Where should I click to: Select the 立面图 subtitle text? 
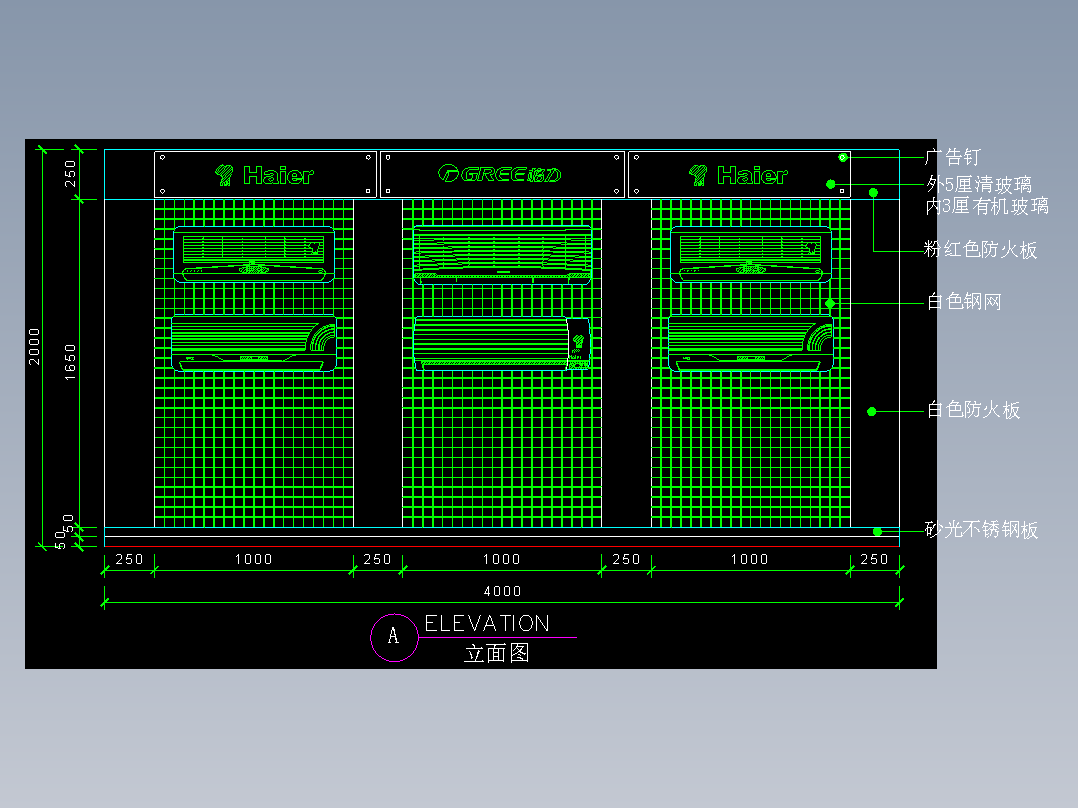pyautogui.click(x=496, y=653)
